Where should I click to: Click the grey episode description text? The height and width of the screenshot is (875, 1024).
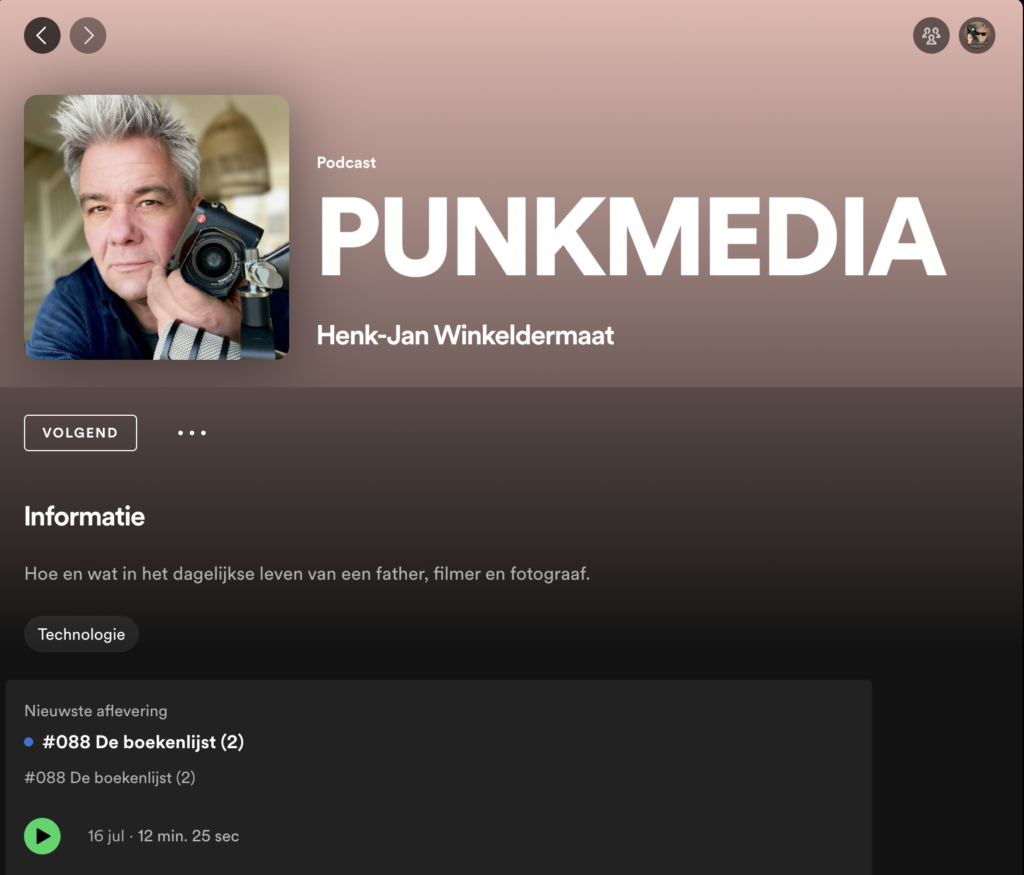[110, 778]
